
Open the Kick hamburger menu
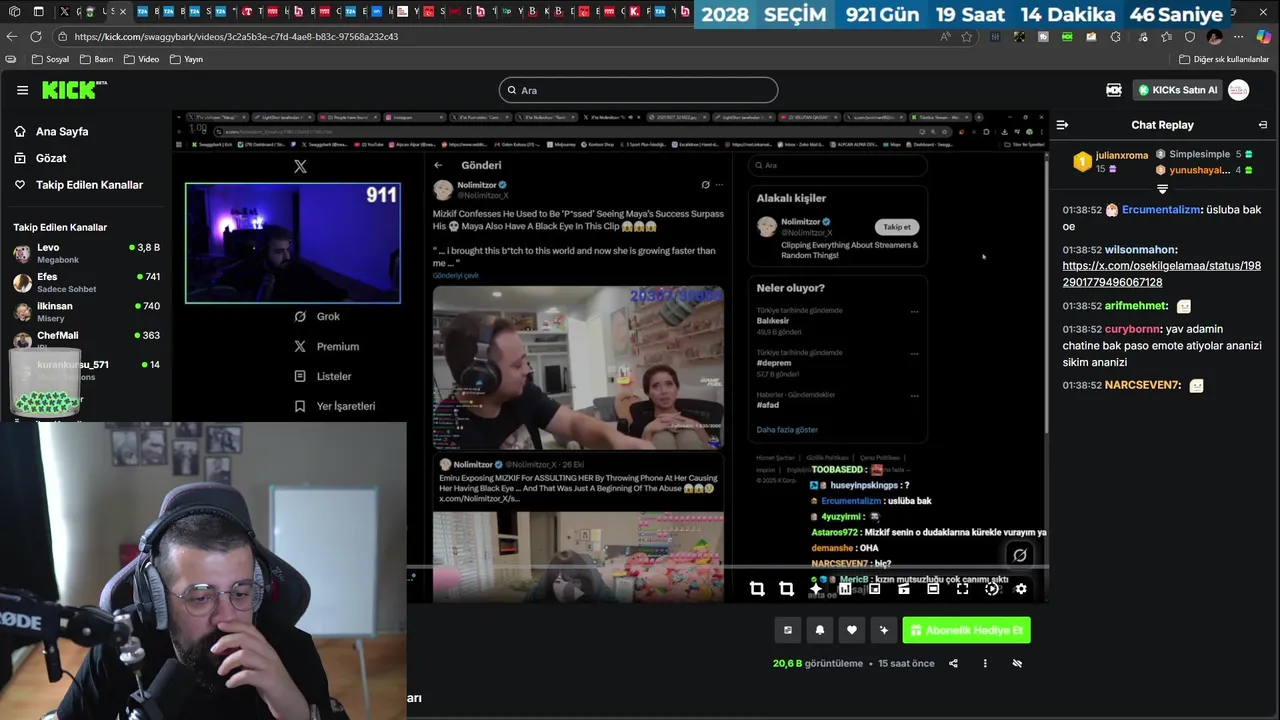pyautogui.click(x=22, y=90)
